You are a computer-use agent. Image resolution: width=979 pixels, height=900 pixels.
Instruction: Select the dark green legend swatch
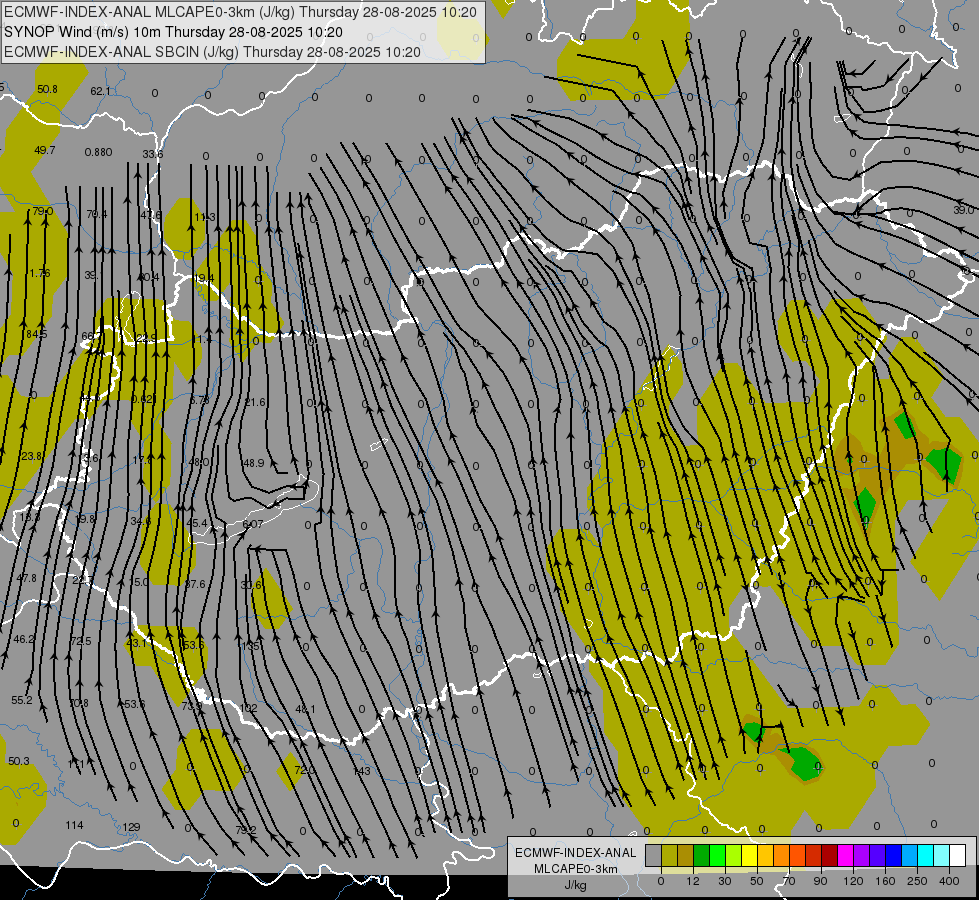[702, 855]
